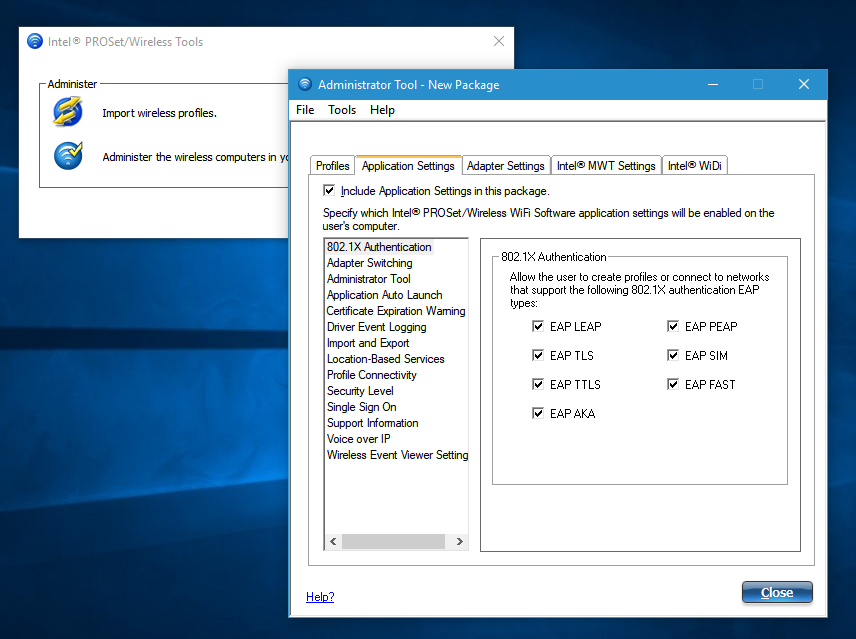Screen dimensions: 856x639
Task: Click the settings list left scroll arrow
Action: (333, 541)
